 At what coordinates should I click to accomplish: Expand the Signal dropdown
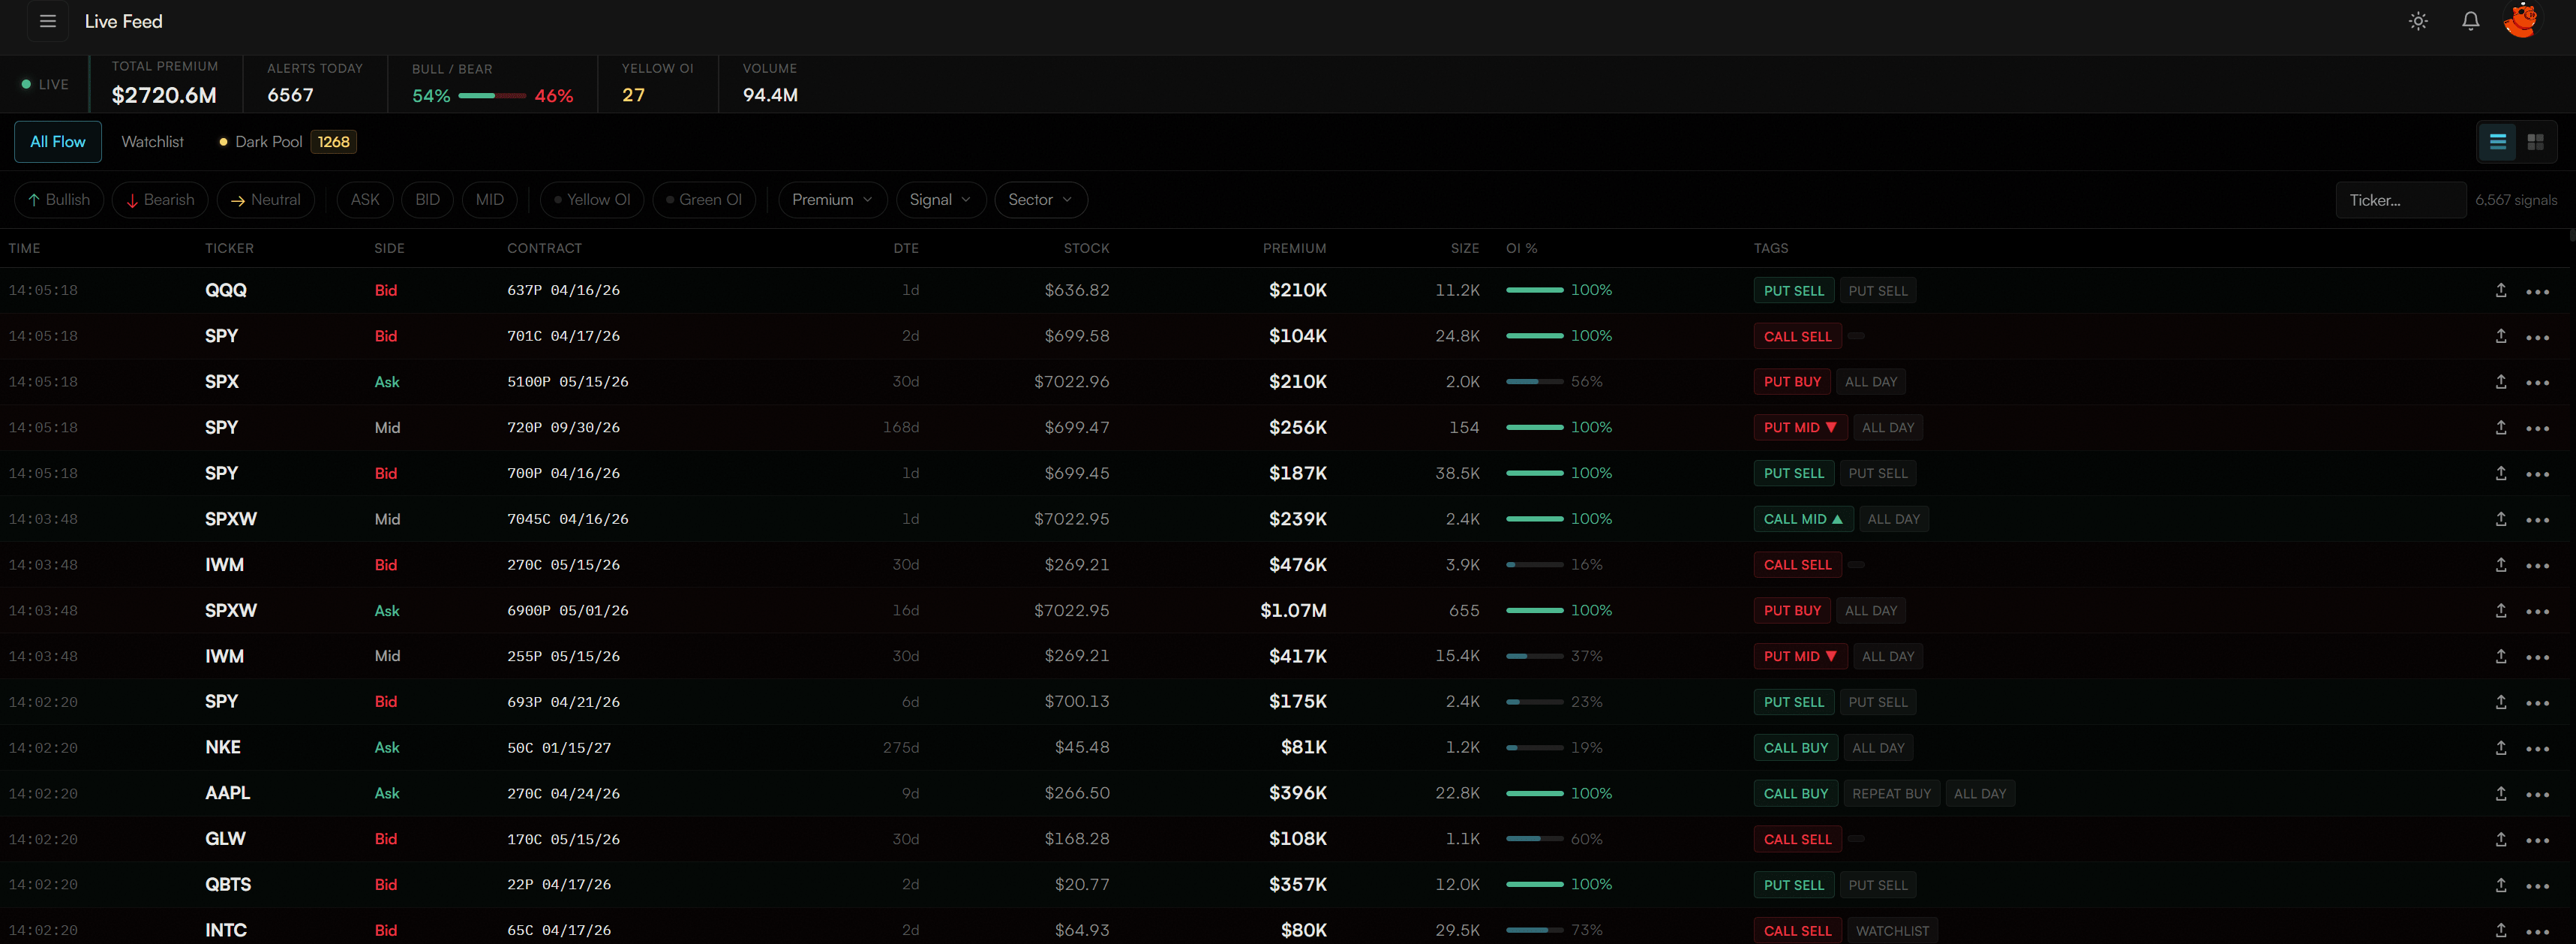939,199
